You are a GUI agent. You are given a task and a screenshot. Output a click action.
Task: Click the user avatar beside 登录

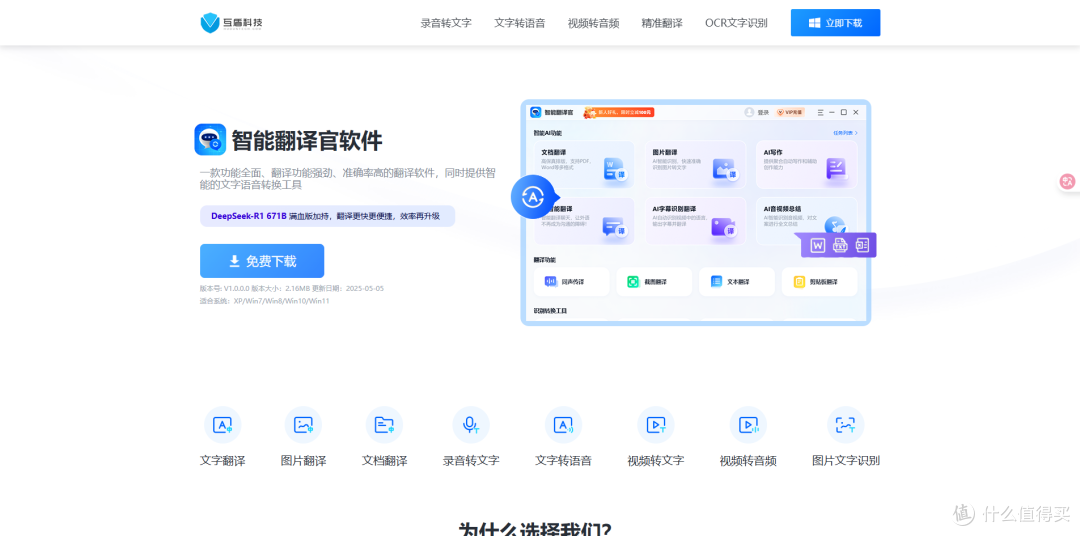click(749, 112)
